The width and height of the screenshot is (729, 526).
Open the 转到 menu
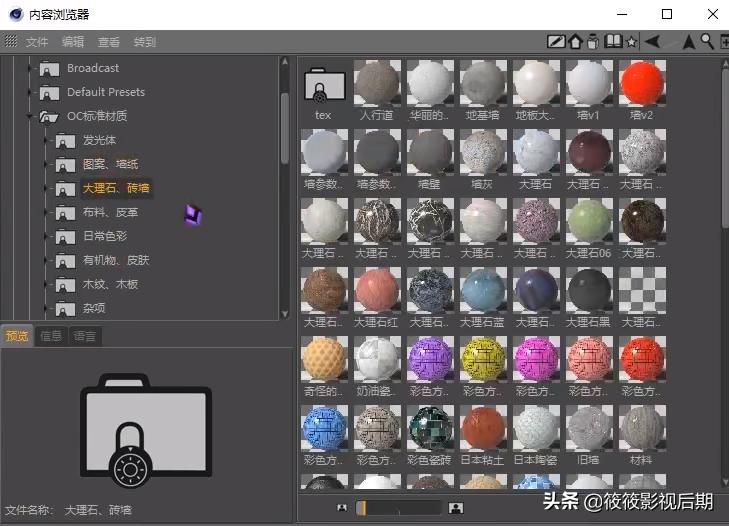point(145,42)
